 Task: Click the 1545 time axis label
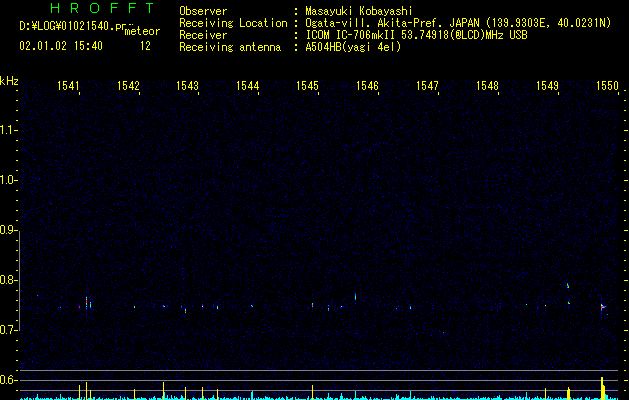click(x=307, y=86)
